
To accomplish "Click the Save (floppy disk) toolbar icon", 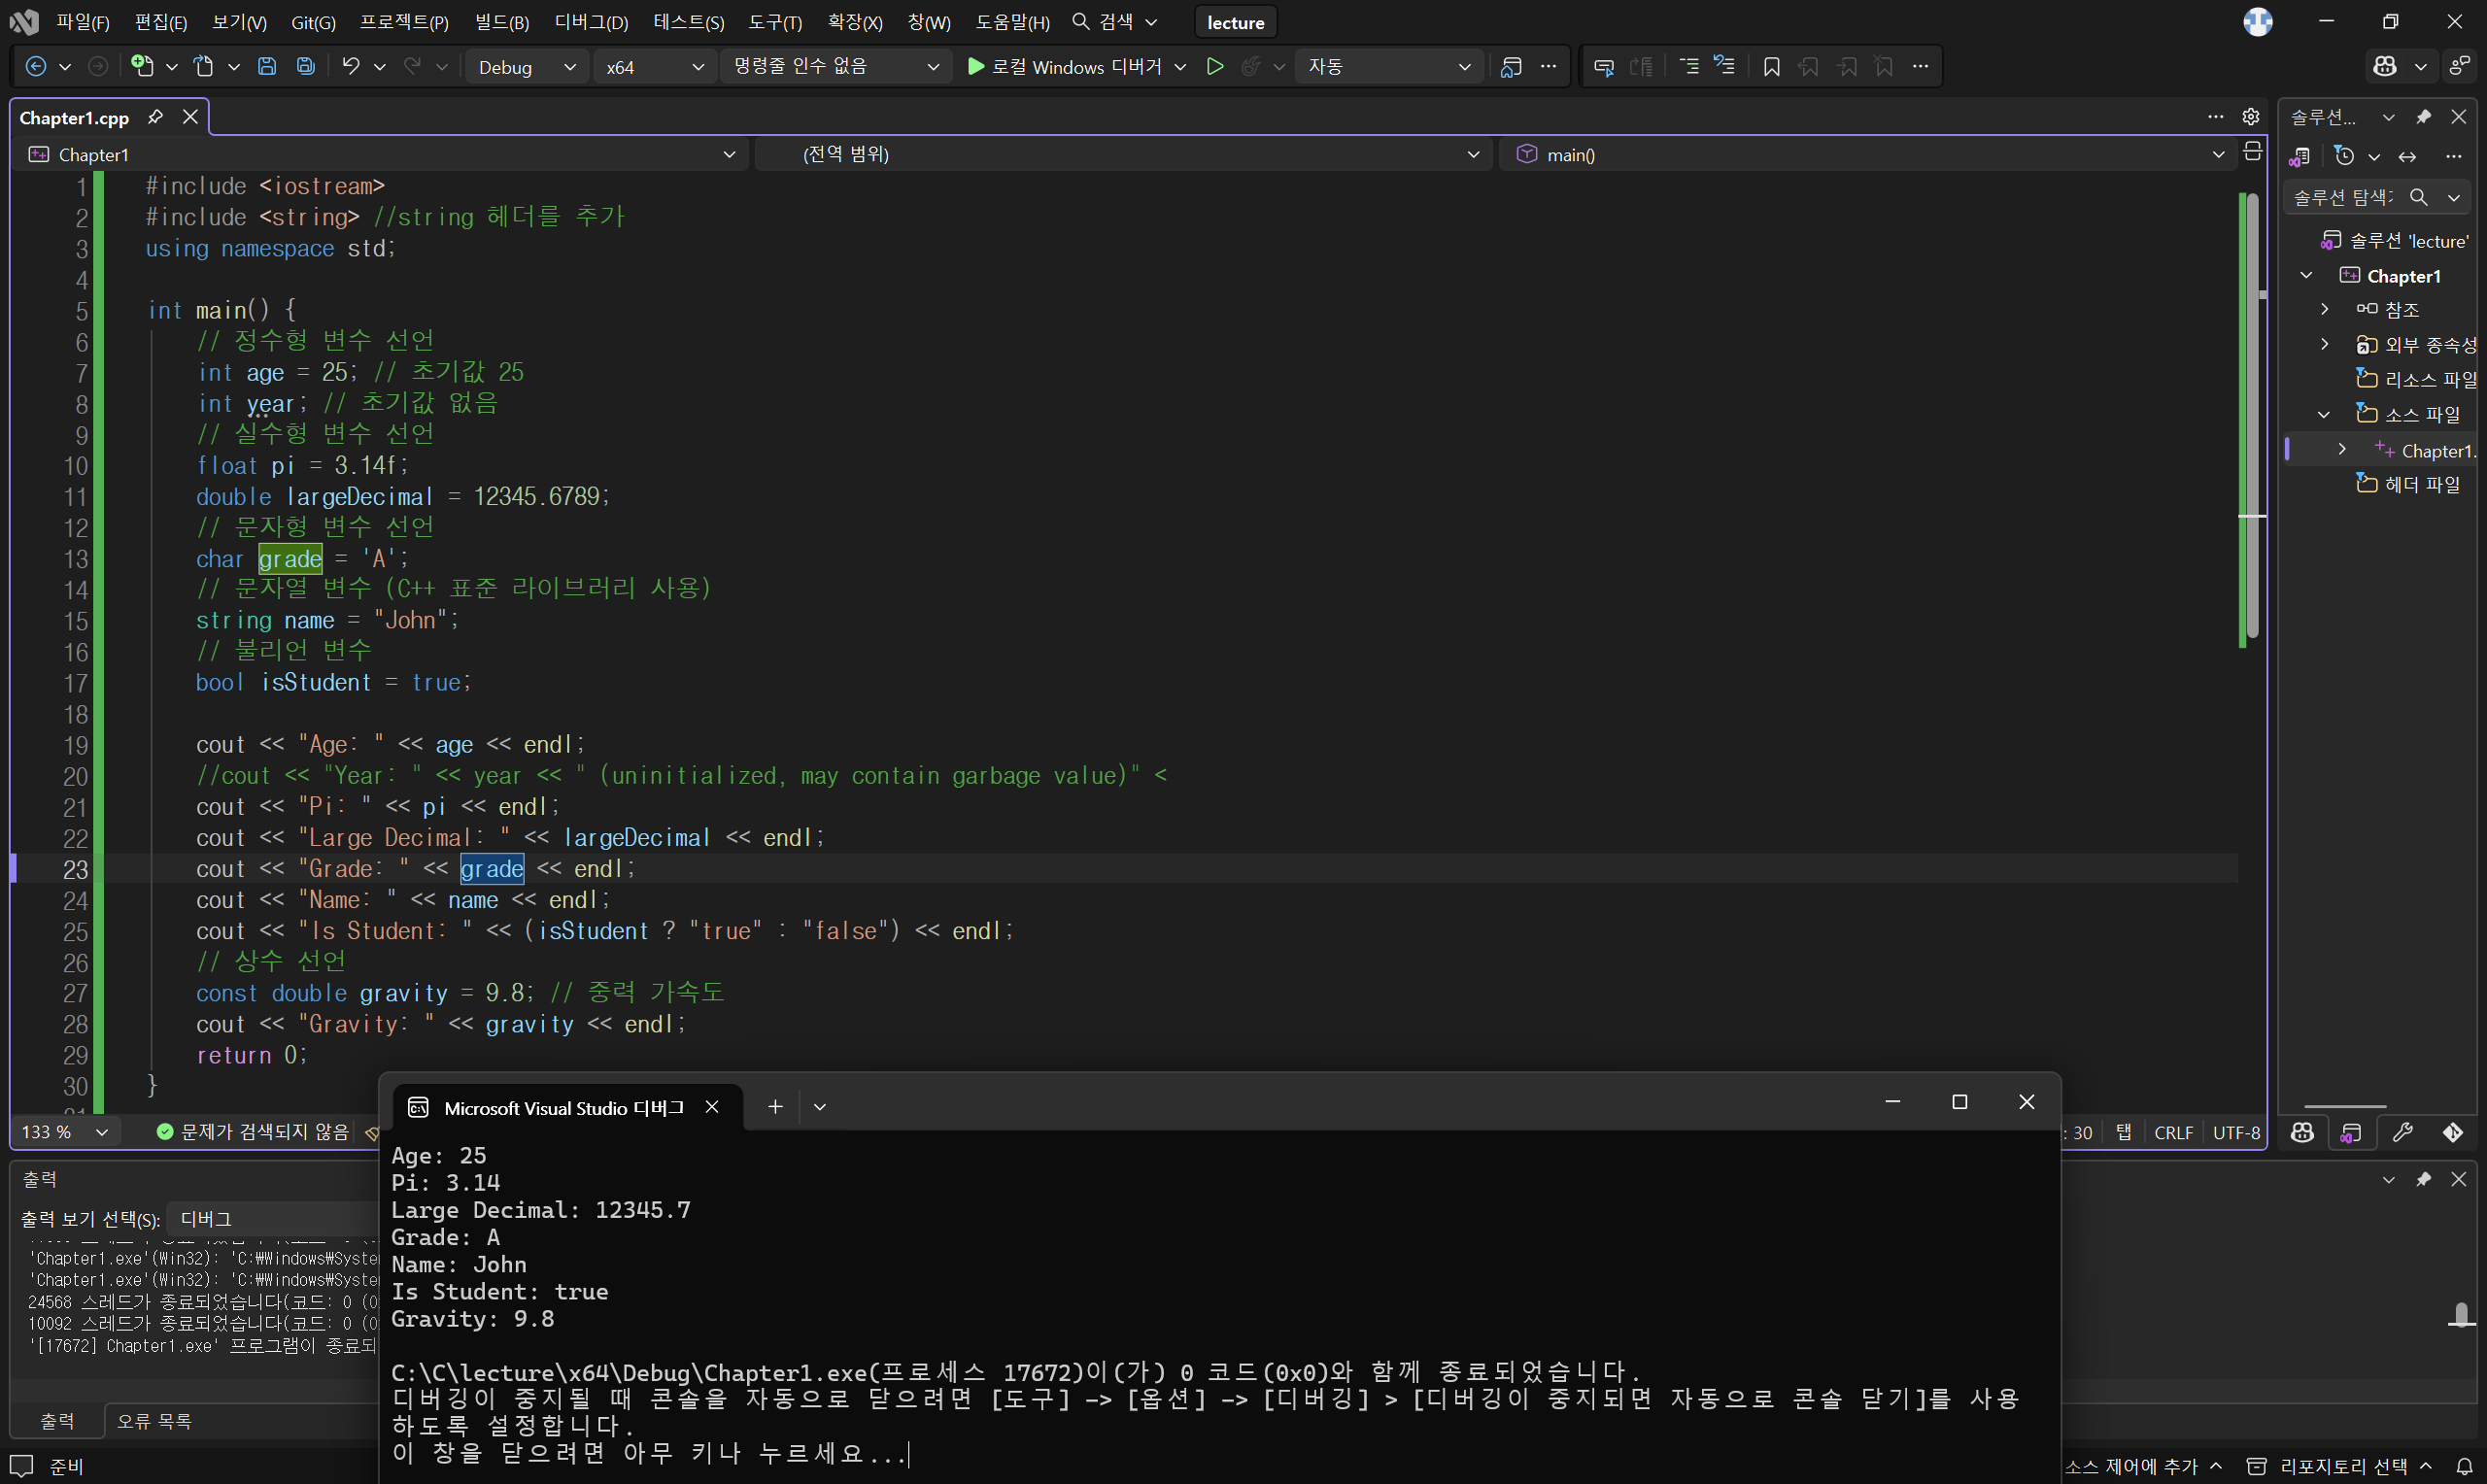I will pos(266,66).
